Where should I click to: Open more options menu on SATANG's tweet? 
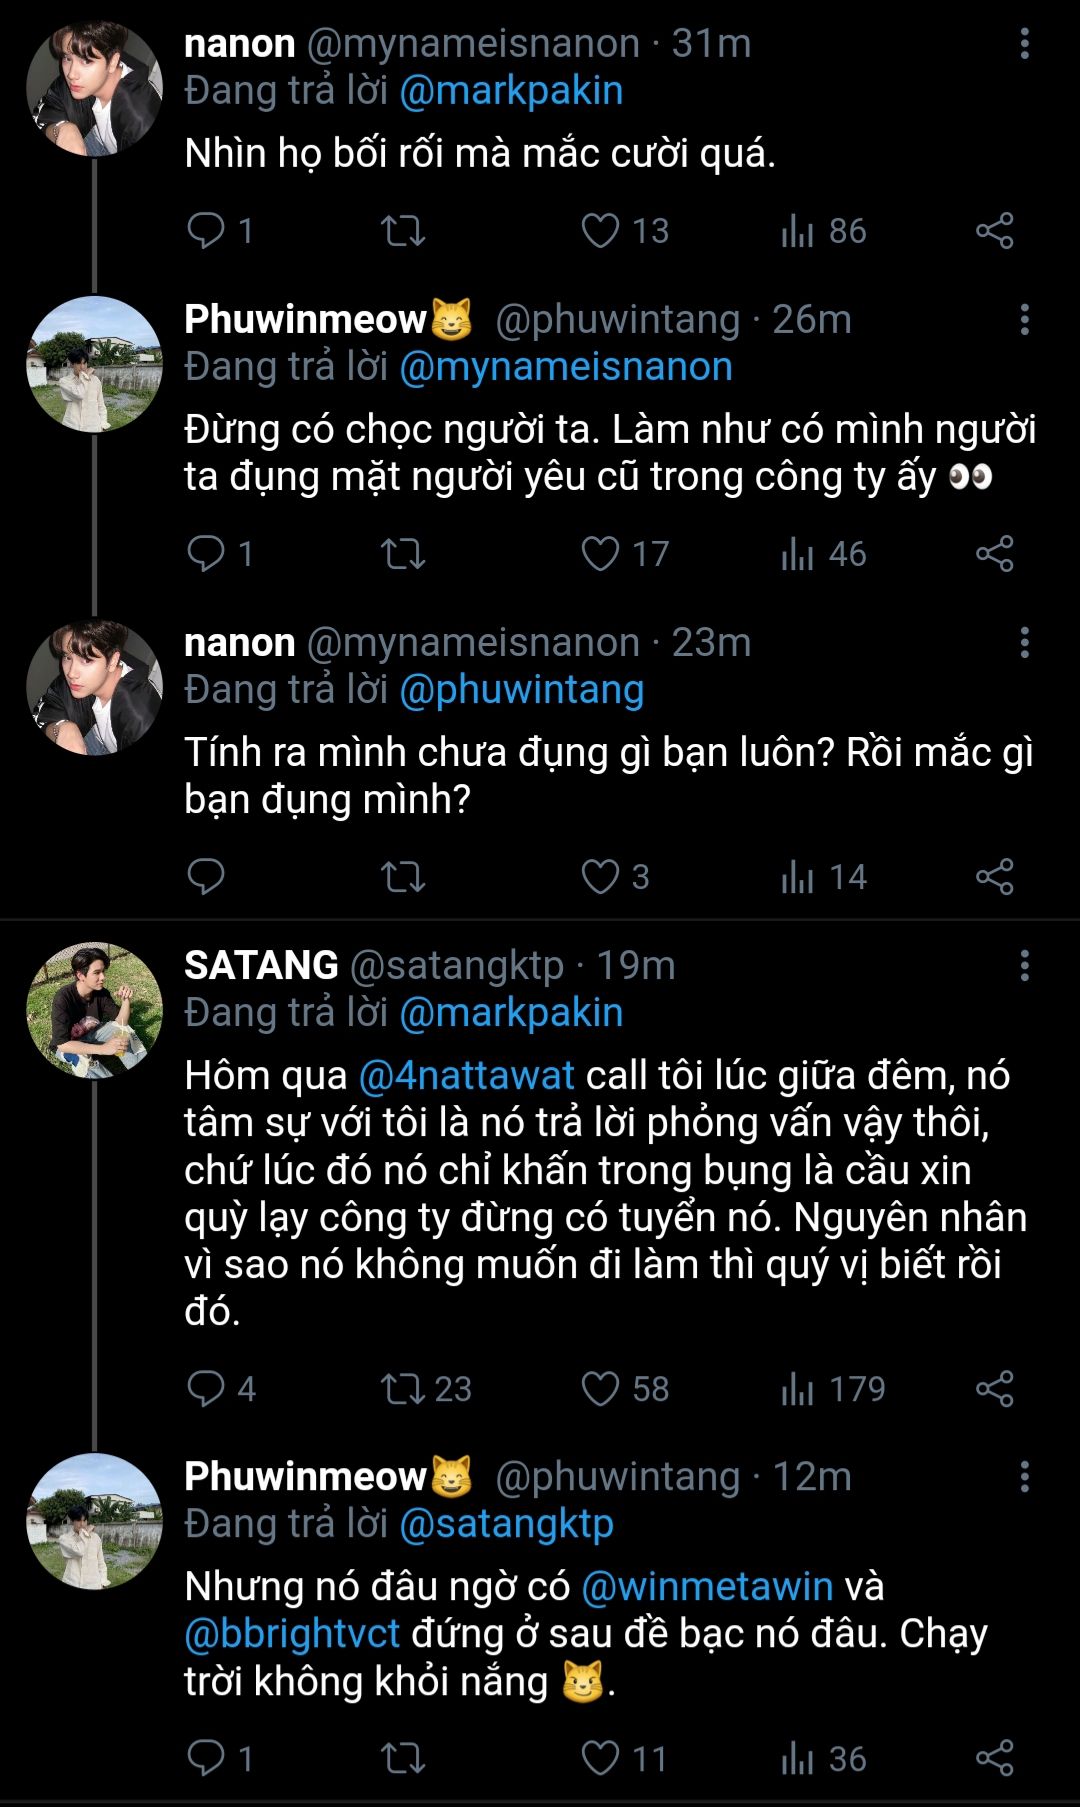(1024, 966)
